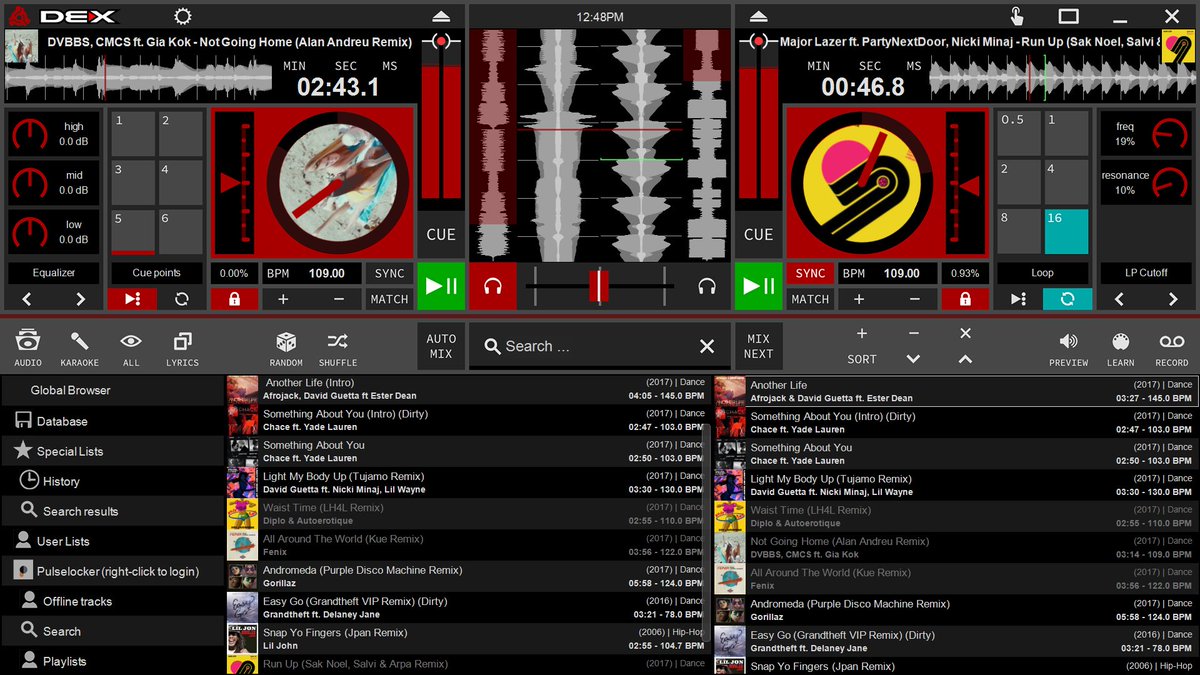Play or pause the left deck
Image resolution: width=1200 pixels, height=675 pixels.
441,286
